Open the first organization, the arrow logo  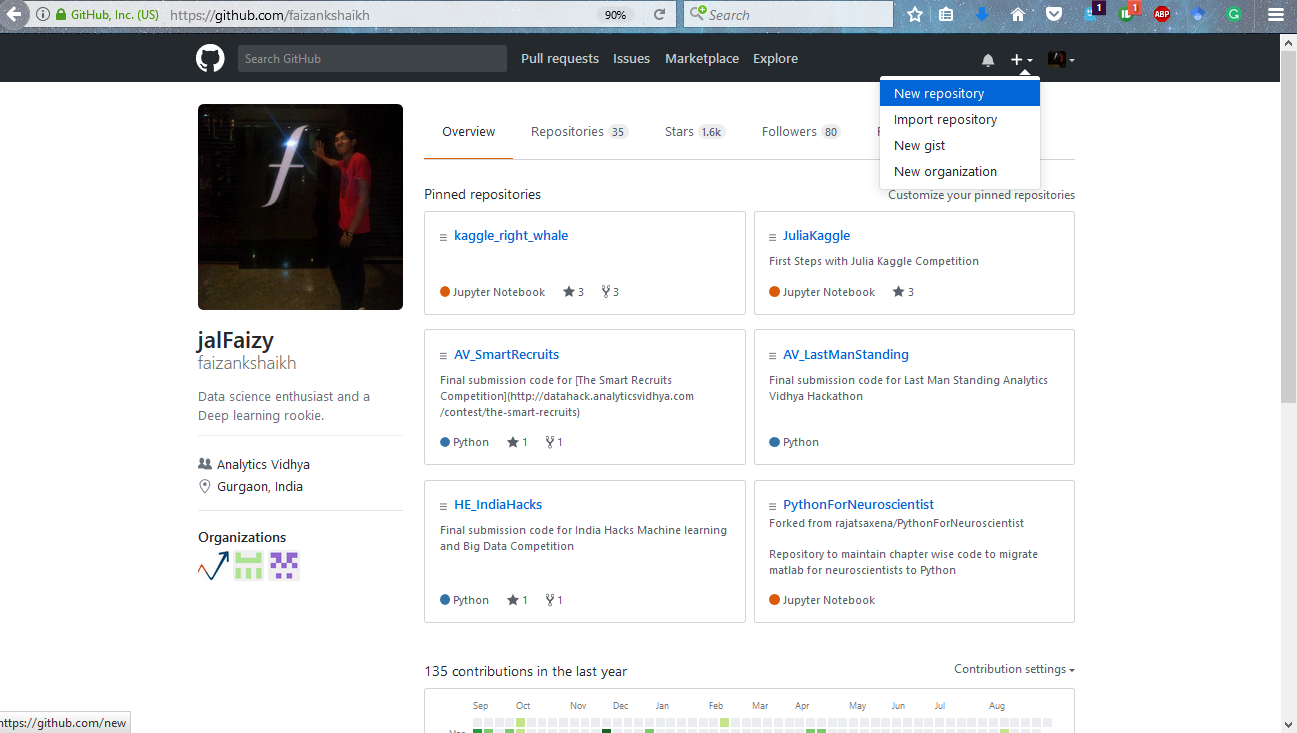tap(213, 566)
